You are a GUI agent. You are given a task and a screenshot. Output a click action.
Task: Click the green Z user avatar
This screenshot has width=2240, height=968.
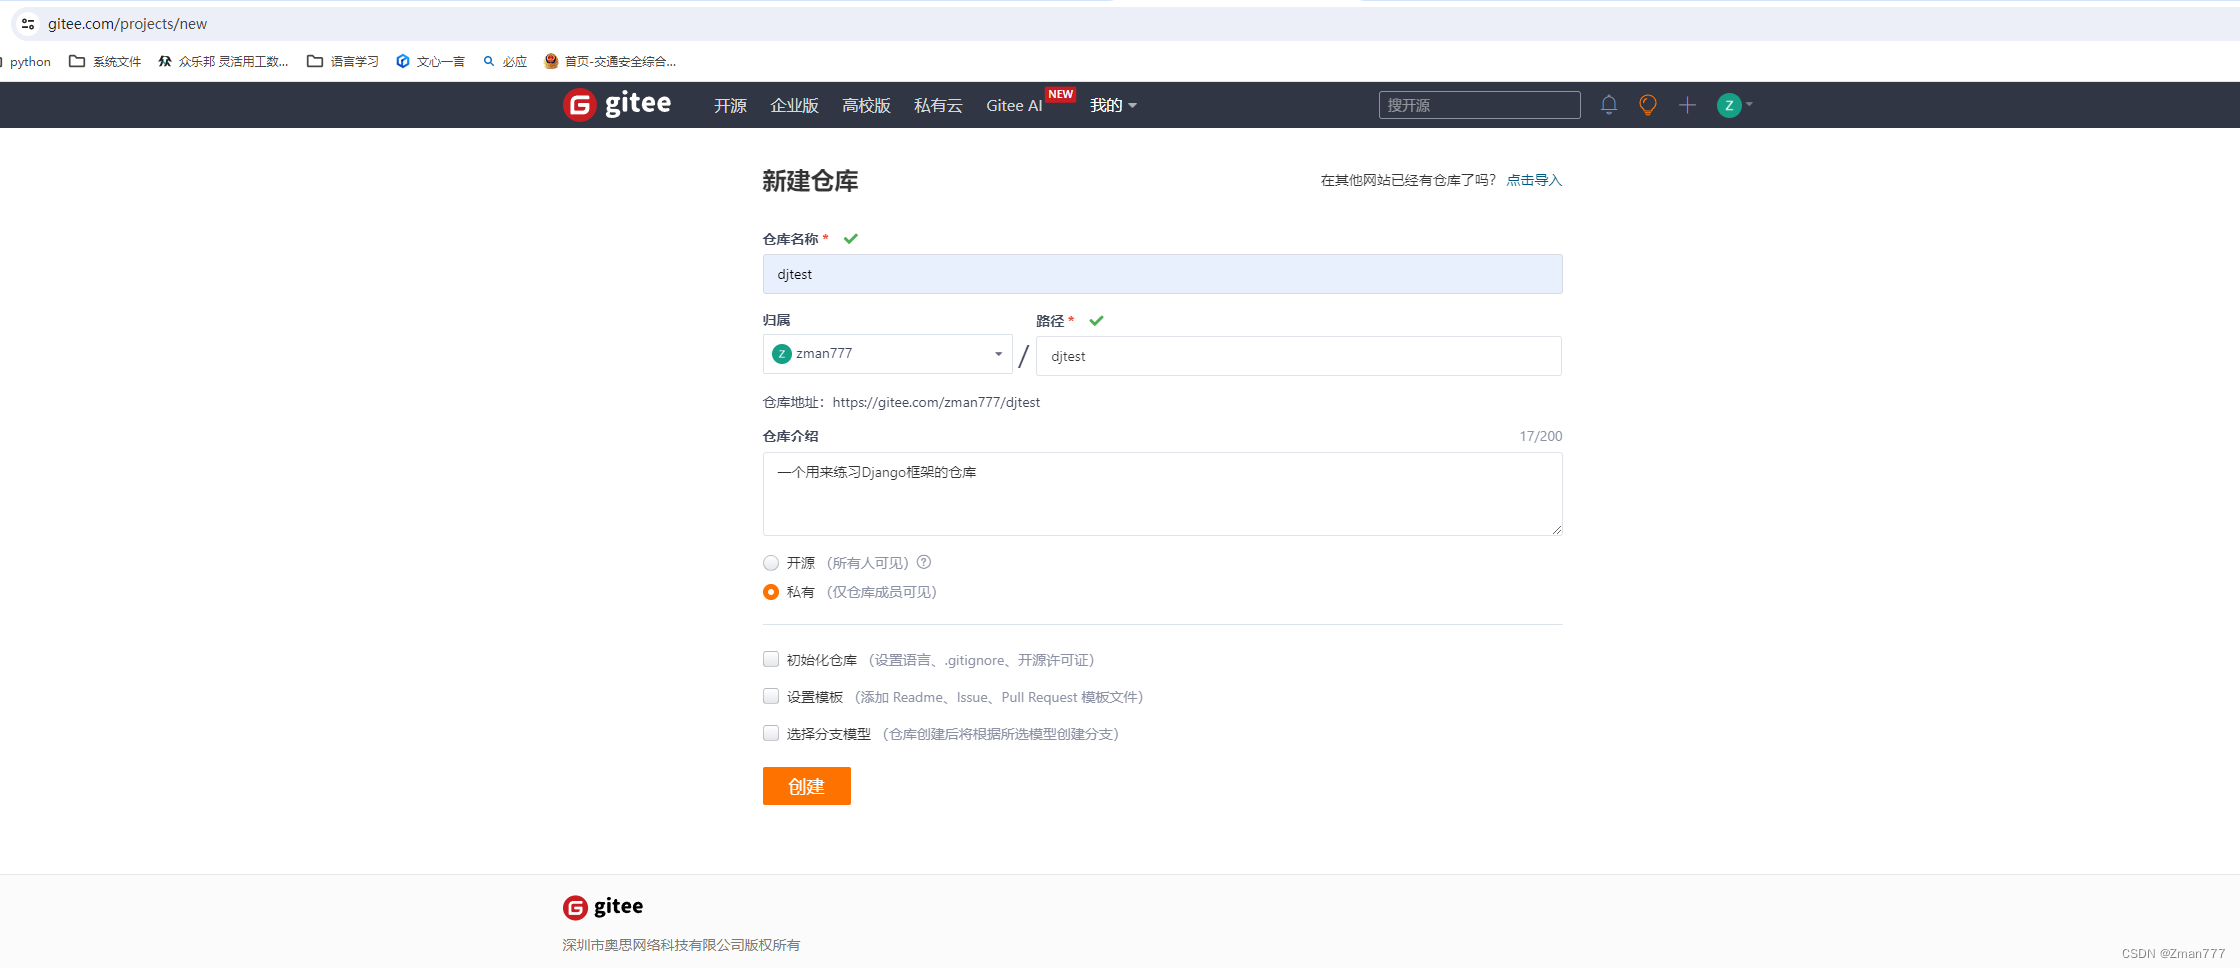(x=1729, y=104)
